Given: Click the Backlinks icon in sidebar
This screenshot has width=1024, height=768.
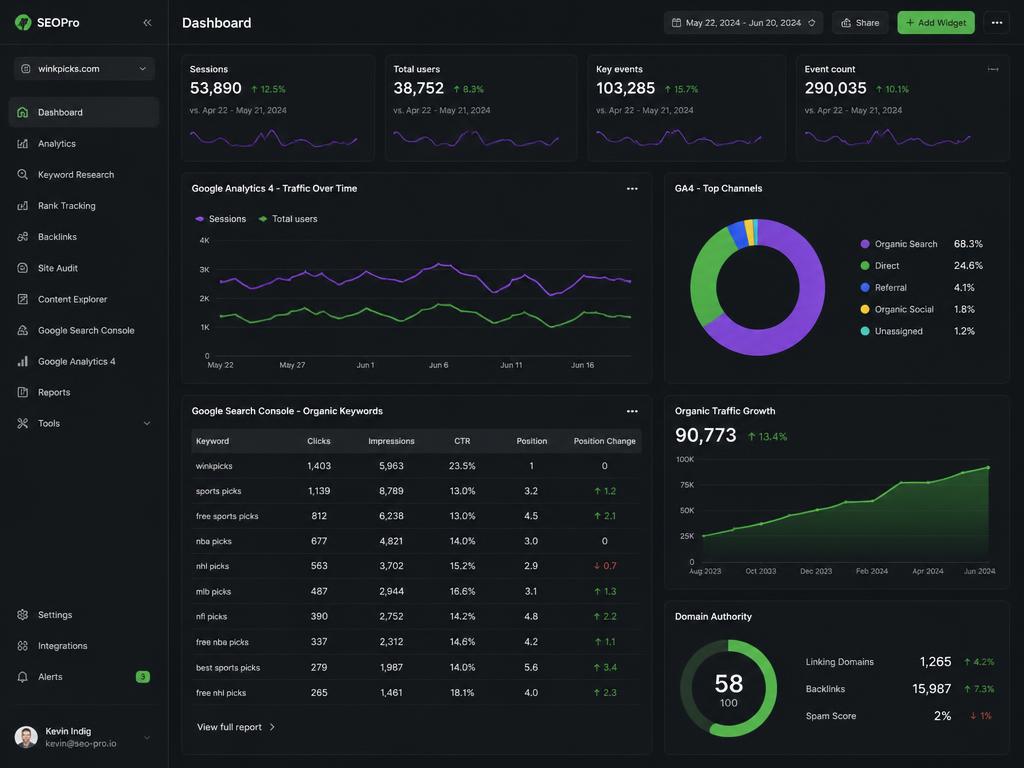Looking at the screenshot, I should click(23, 237).
